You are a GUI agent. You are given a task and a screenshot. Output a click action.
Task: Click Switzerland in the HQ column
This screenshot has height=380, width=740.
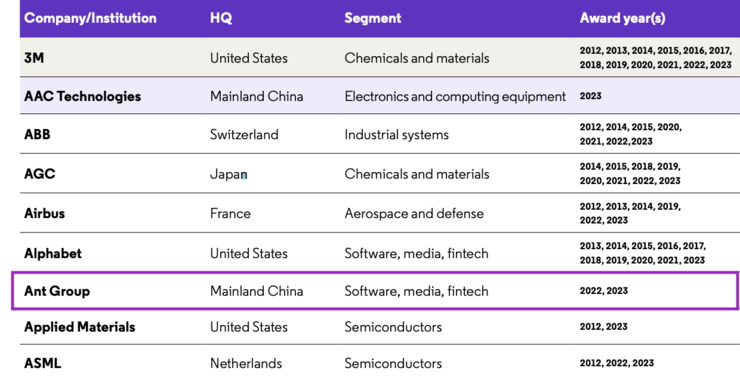pos(244,135)
